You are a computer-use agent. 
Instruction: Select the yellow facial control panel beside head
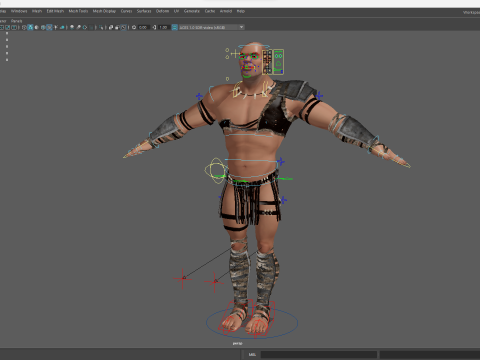(x=273, y=62)
